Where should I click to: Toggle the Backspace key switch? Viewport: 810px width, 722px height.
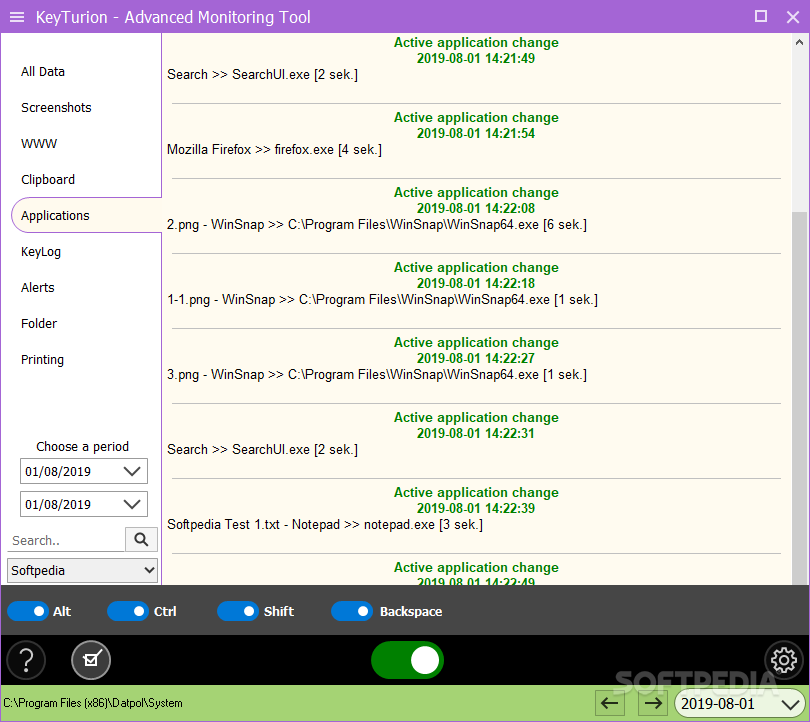(352, 611)
